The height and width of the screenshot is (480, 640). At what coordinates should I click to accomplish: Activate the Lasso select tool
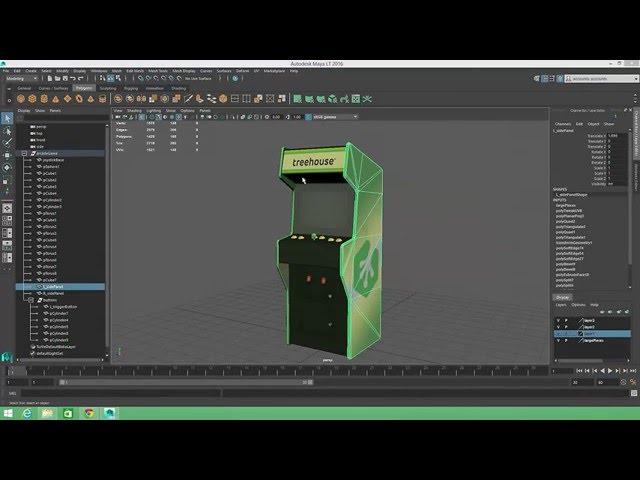(x=7, y=131)
